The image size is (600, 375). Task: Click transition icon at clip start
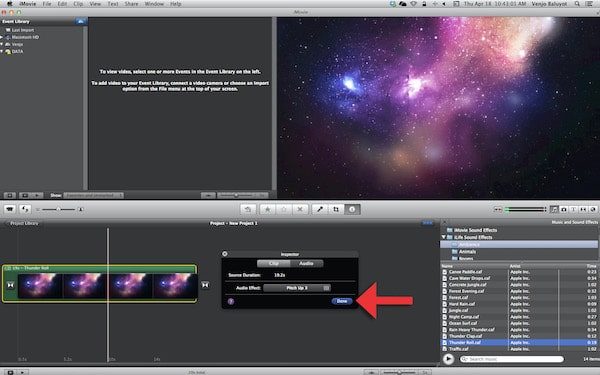pos(10,285)
